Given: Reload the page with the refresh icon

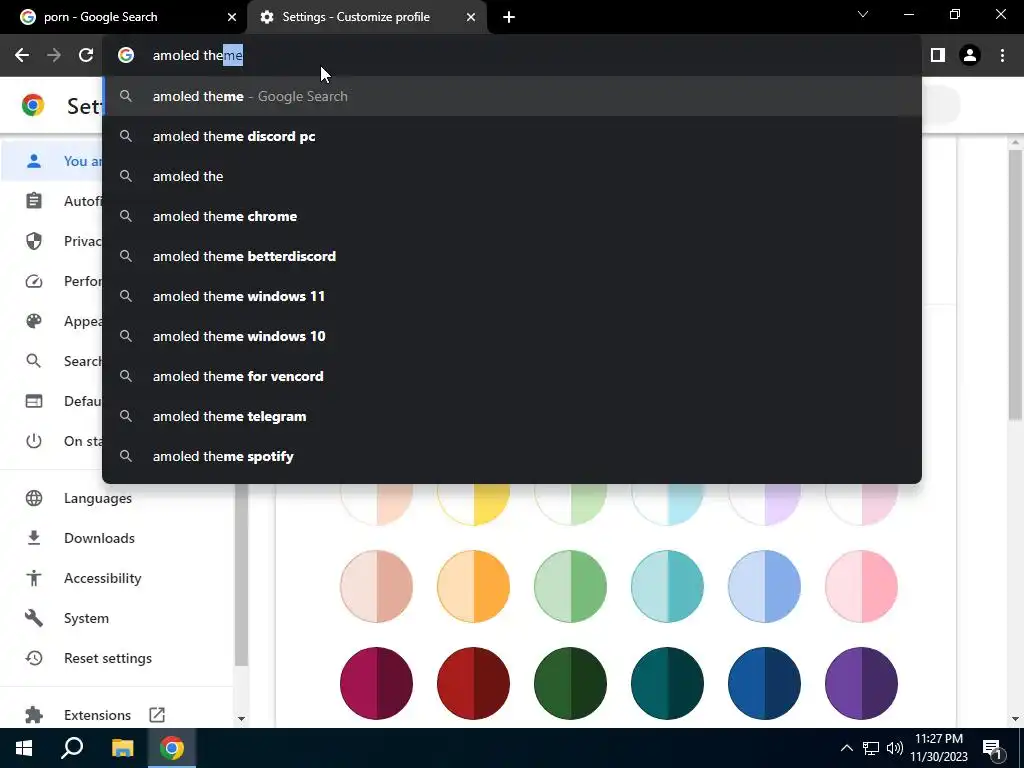Looking at the screenshot, I should [86, 56].
